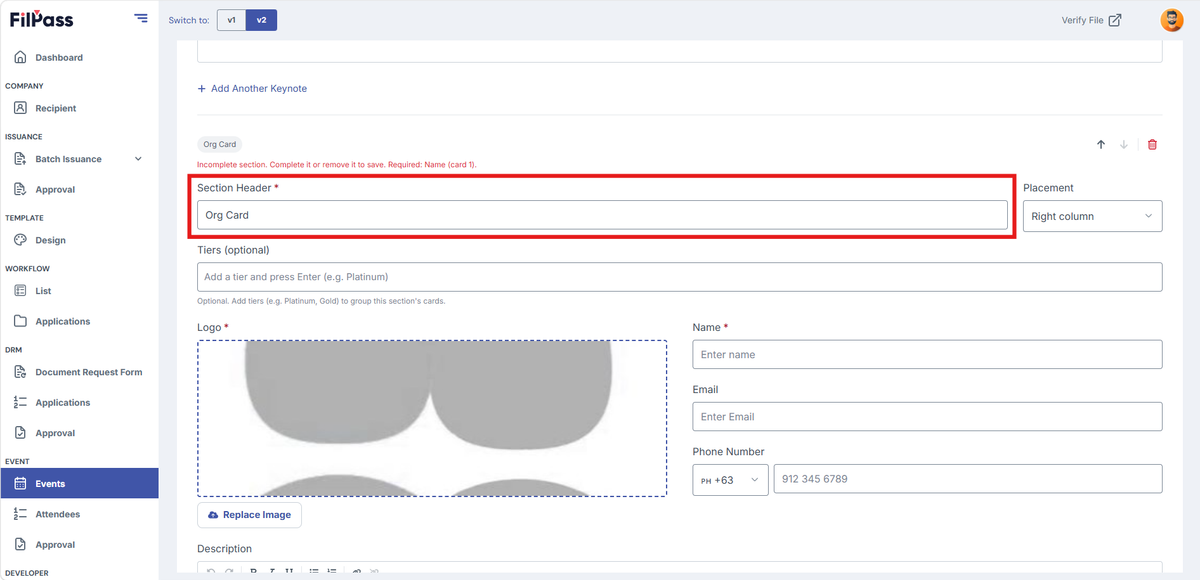This screenshot has height=580, width=1200.
Task: Click the Verify File link text
Action: tap(1083, 20)
